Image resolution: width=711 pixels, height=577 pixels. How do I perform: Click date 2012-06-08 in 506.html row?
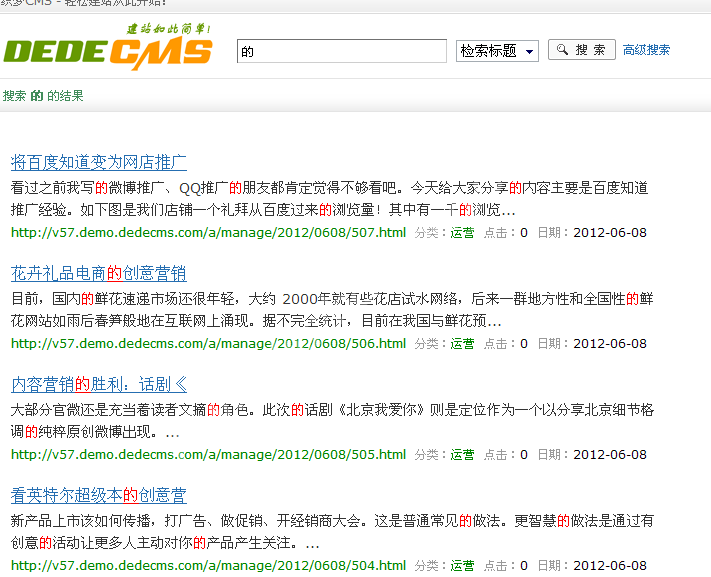610,344
